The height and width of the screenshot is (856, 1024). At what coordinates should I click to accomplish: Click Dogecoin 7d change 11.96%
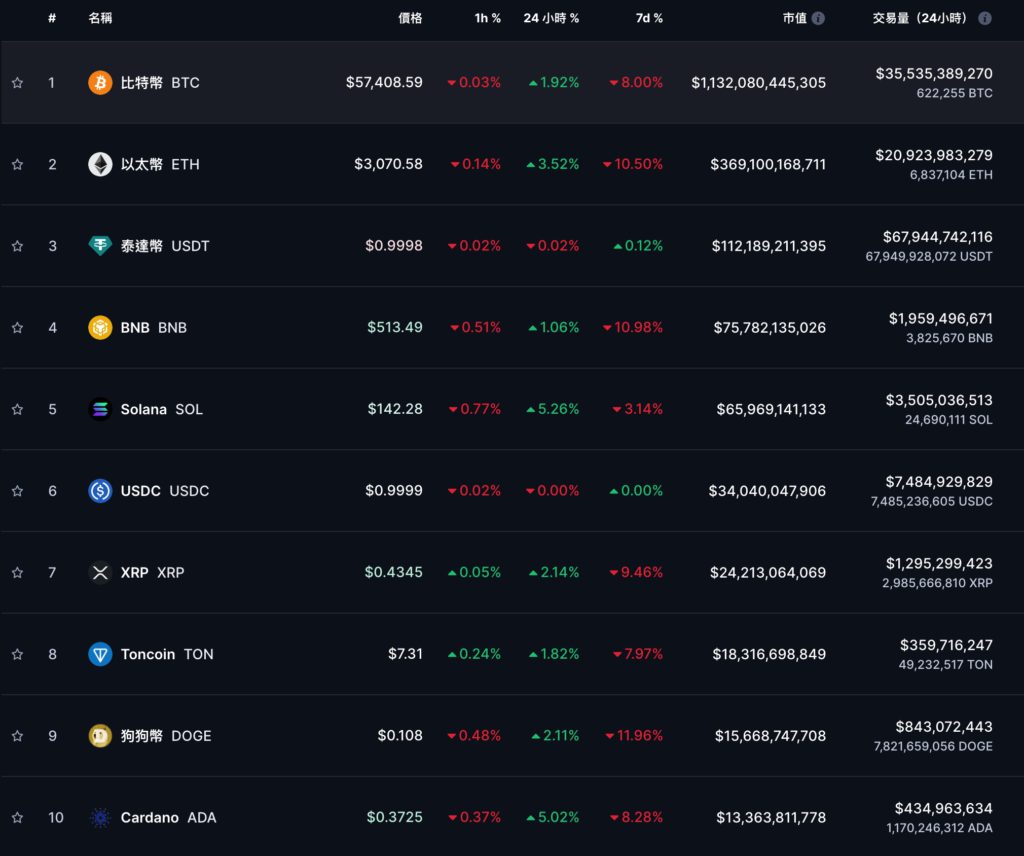[634, 735]
